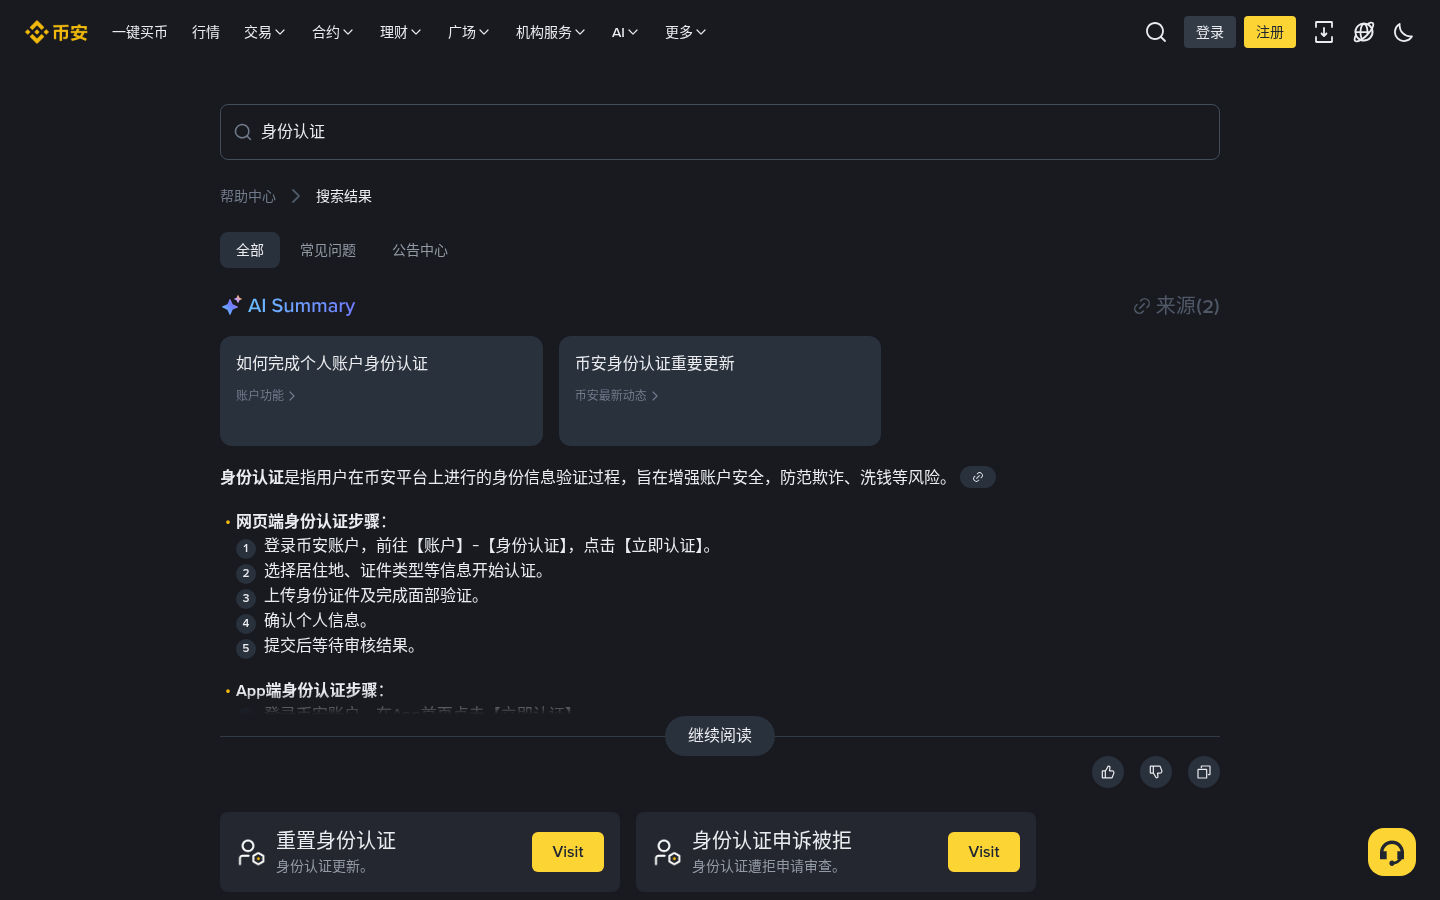1440x900 pixels.
Task: Click the Binance logo in header
Action: click(x=56, y=32)
